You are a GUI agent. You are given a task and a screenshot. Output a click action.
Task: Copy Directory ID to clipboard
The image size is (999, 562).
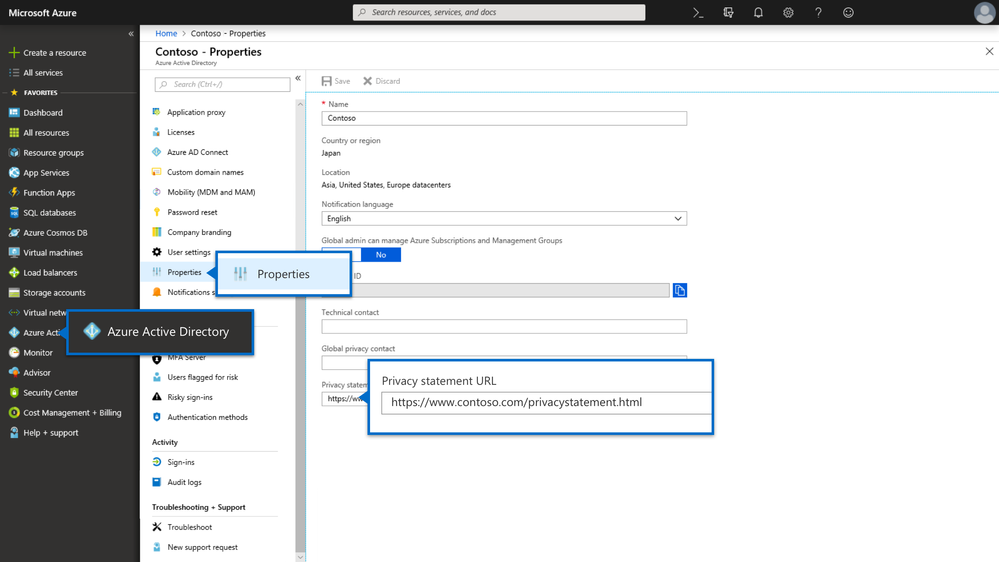point(680,291)
